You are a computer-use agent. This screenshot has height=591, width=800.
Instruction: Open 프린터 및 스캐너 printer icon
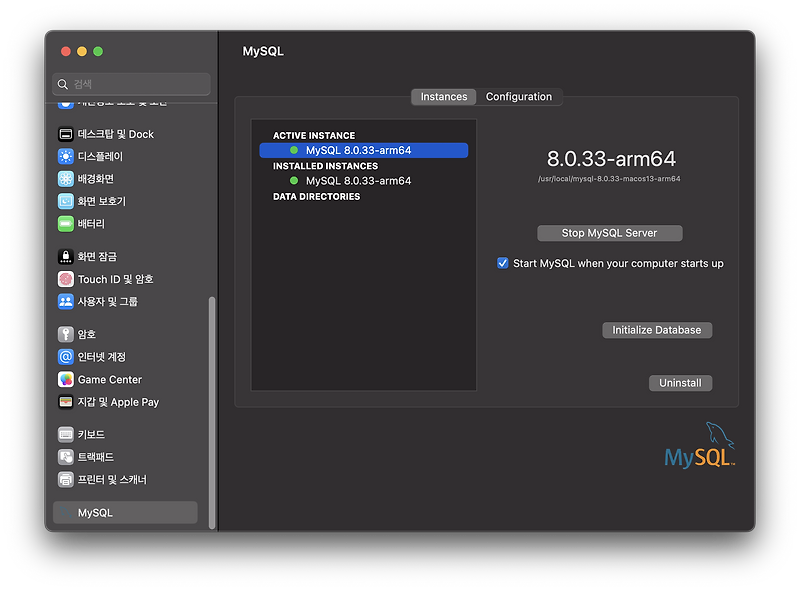65,479
